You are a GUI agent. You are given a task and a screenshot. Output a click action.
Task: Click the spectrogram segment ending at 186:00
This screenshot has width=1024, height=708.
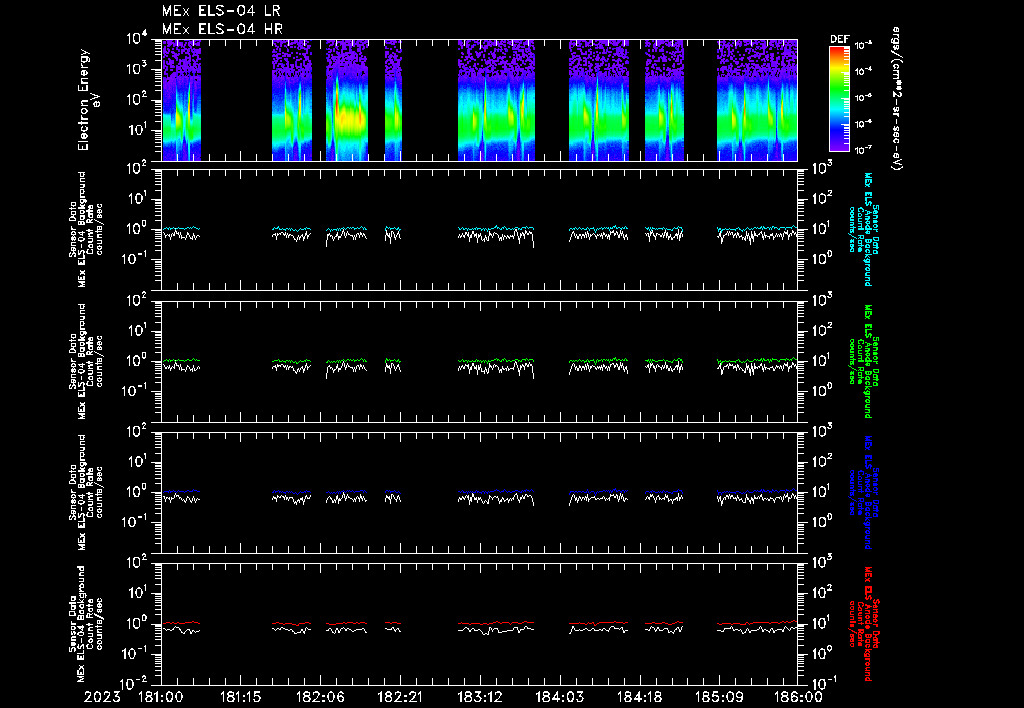coord(757,100)
